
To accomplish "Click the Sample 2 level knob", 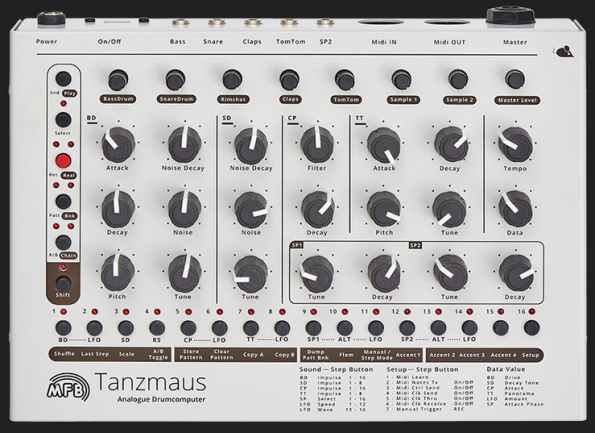I will pyautogui.click(x=458, y=79).
